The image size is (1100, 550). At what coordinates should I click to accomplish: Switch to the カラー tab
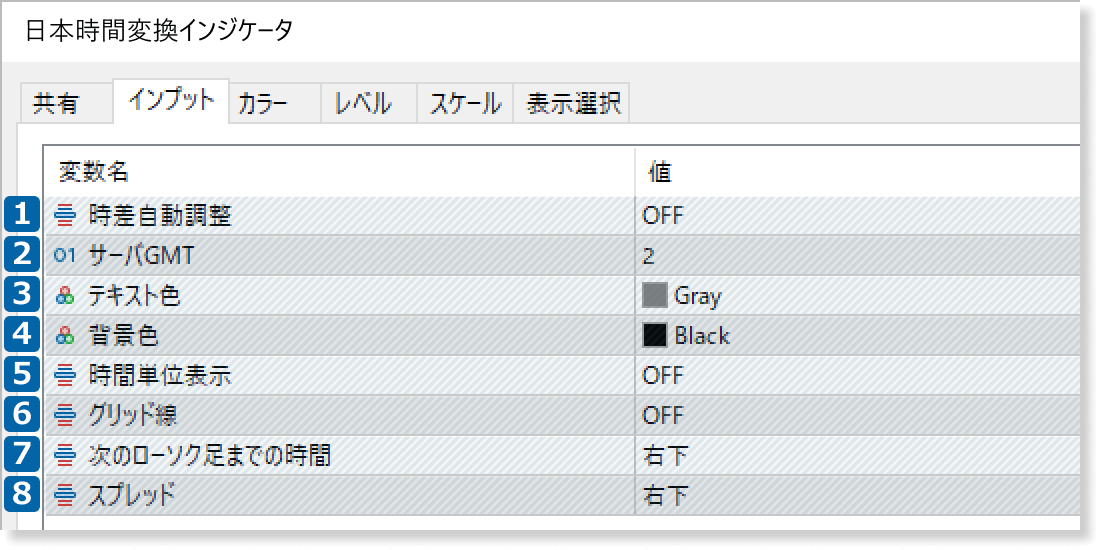(x=264, y=104)
